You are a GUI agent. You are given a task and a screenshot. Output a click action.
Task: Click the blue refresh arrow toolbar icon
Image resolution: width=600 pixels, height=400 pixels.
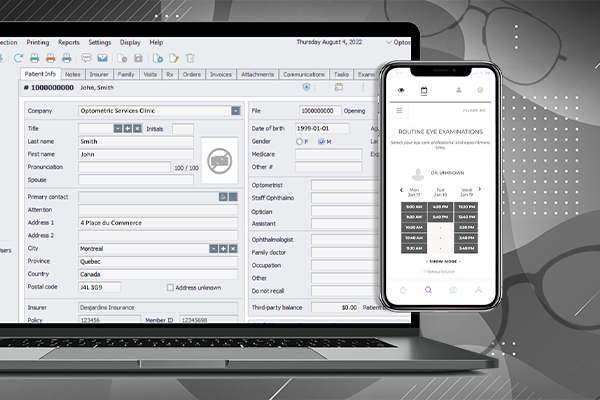(18, 58)
